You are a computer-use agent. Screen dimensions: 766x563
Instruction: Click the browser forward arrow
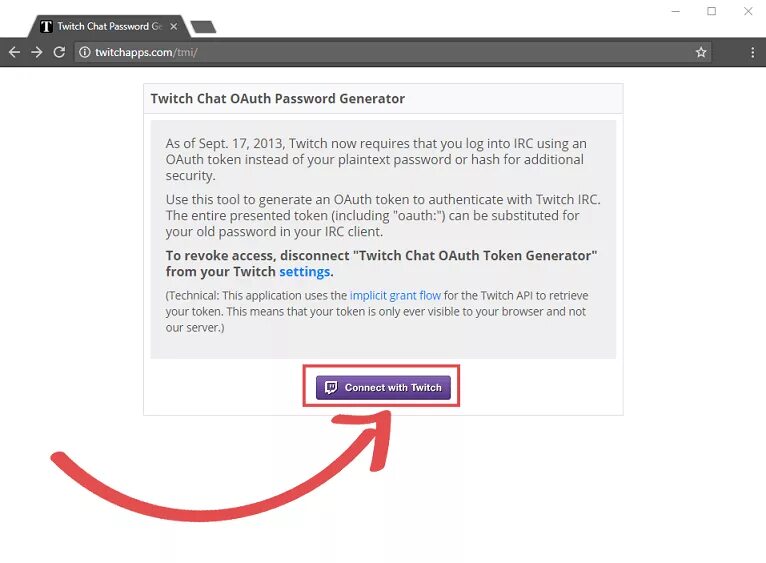point(37,52)
